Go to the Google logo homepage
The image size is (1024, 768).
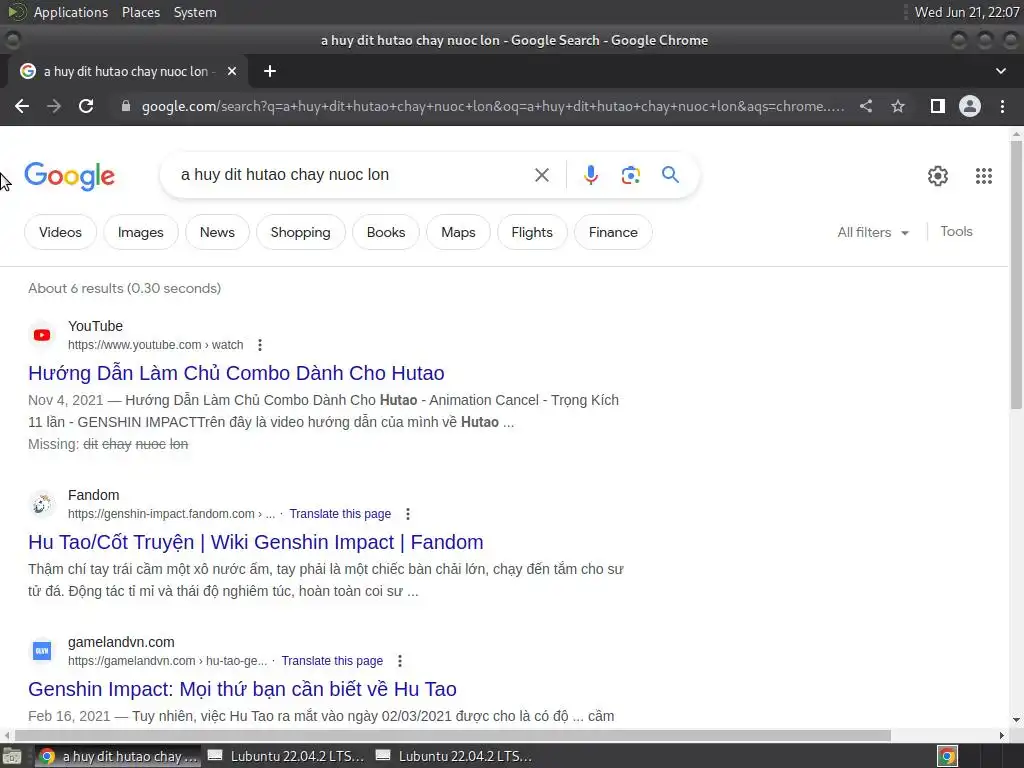coord(69,176)
